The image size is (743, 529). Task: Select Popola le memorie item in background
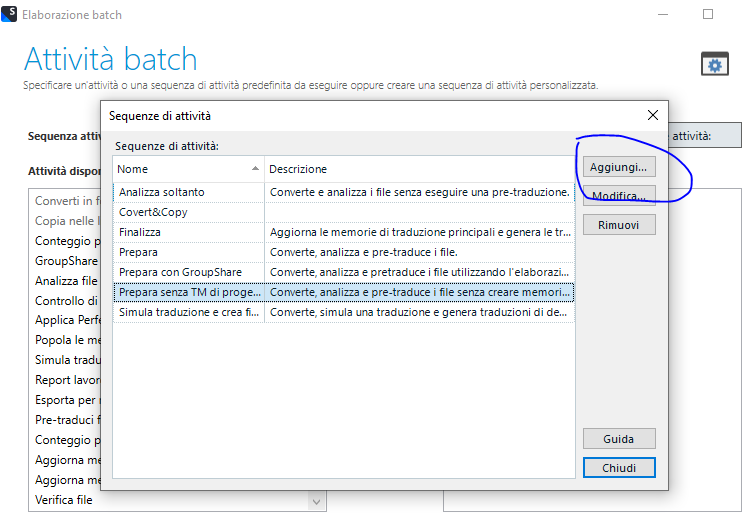pos(67,340)
